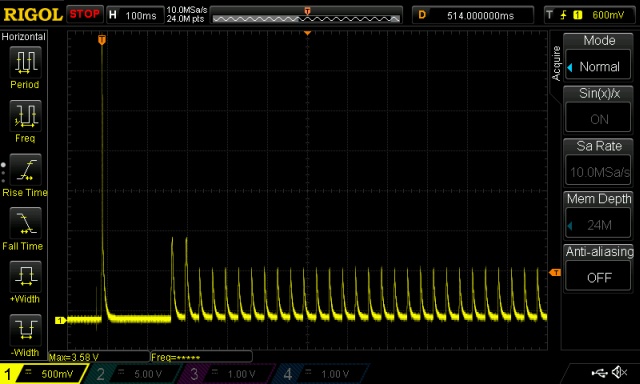Viewport: 640px width, 384px height.
Task: Click the 24.0M pts memory text
Action: tap(185, 19)
